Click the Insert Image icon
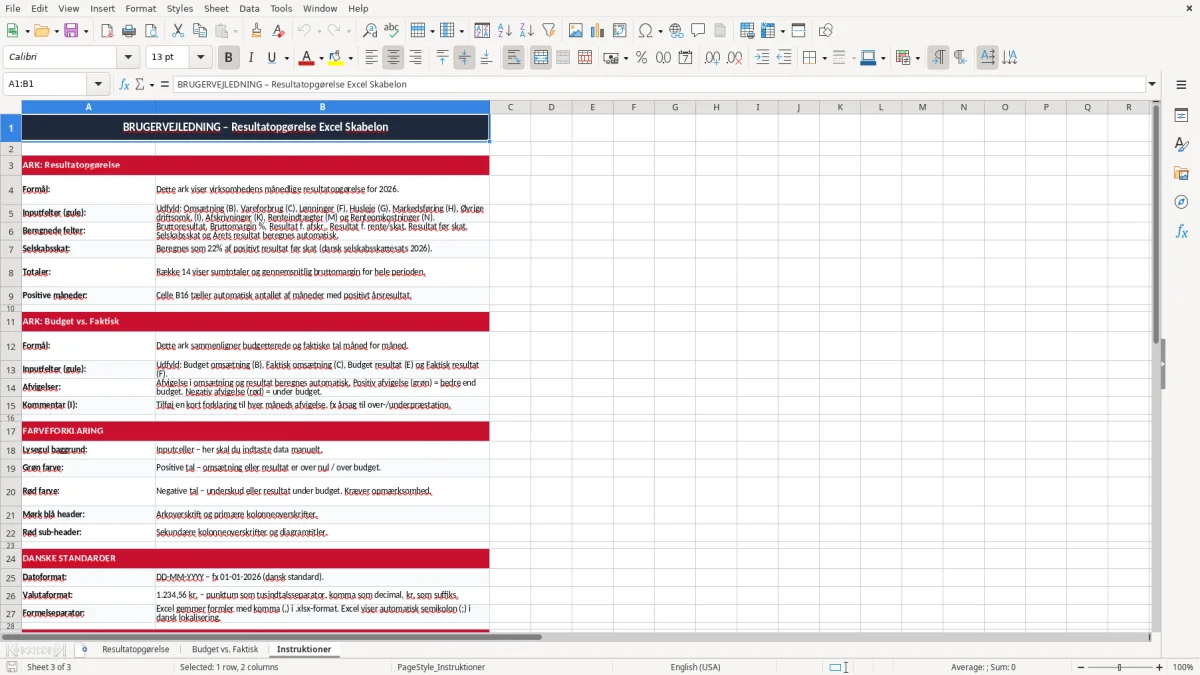Screen dimensions: 1200x675 tap(576, 31)
